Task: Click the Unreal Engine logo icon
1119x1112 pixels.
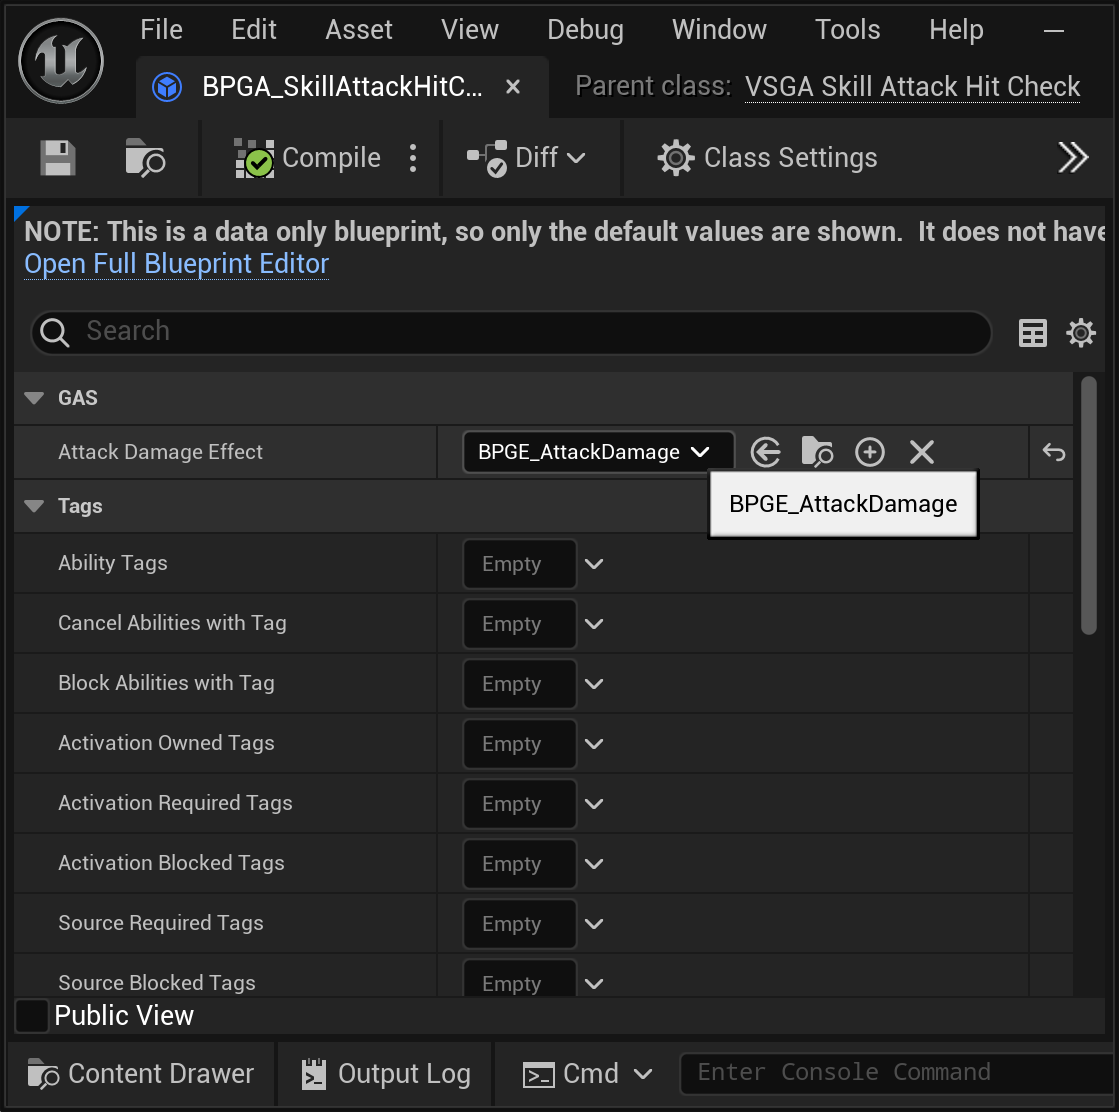Action: click(x=61, y=61)
